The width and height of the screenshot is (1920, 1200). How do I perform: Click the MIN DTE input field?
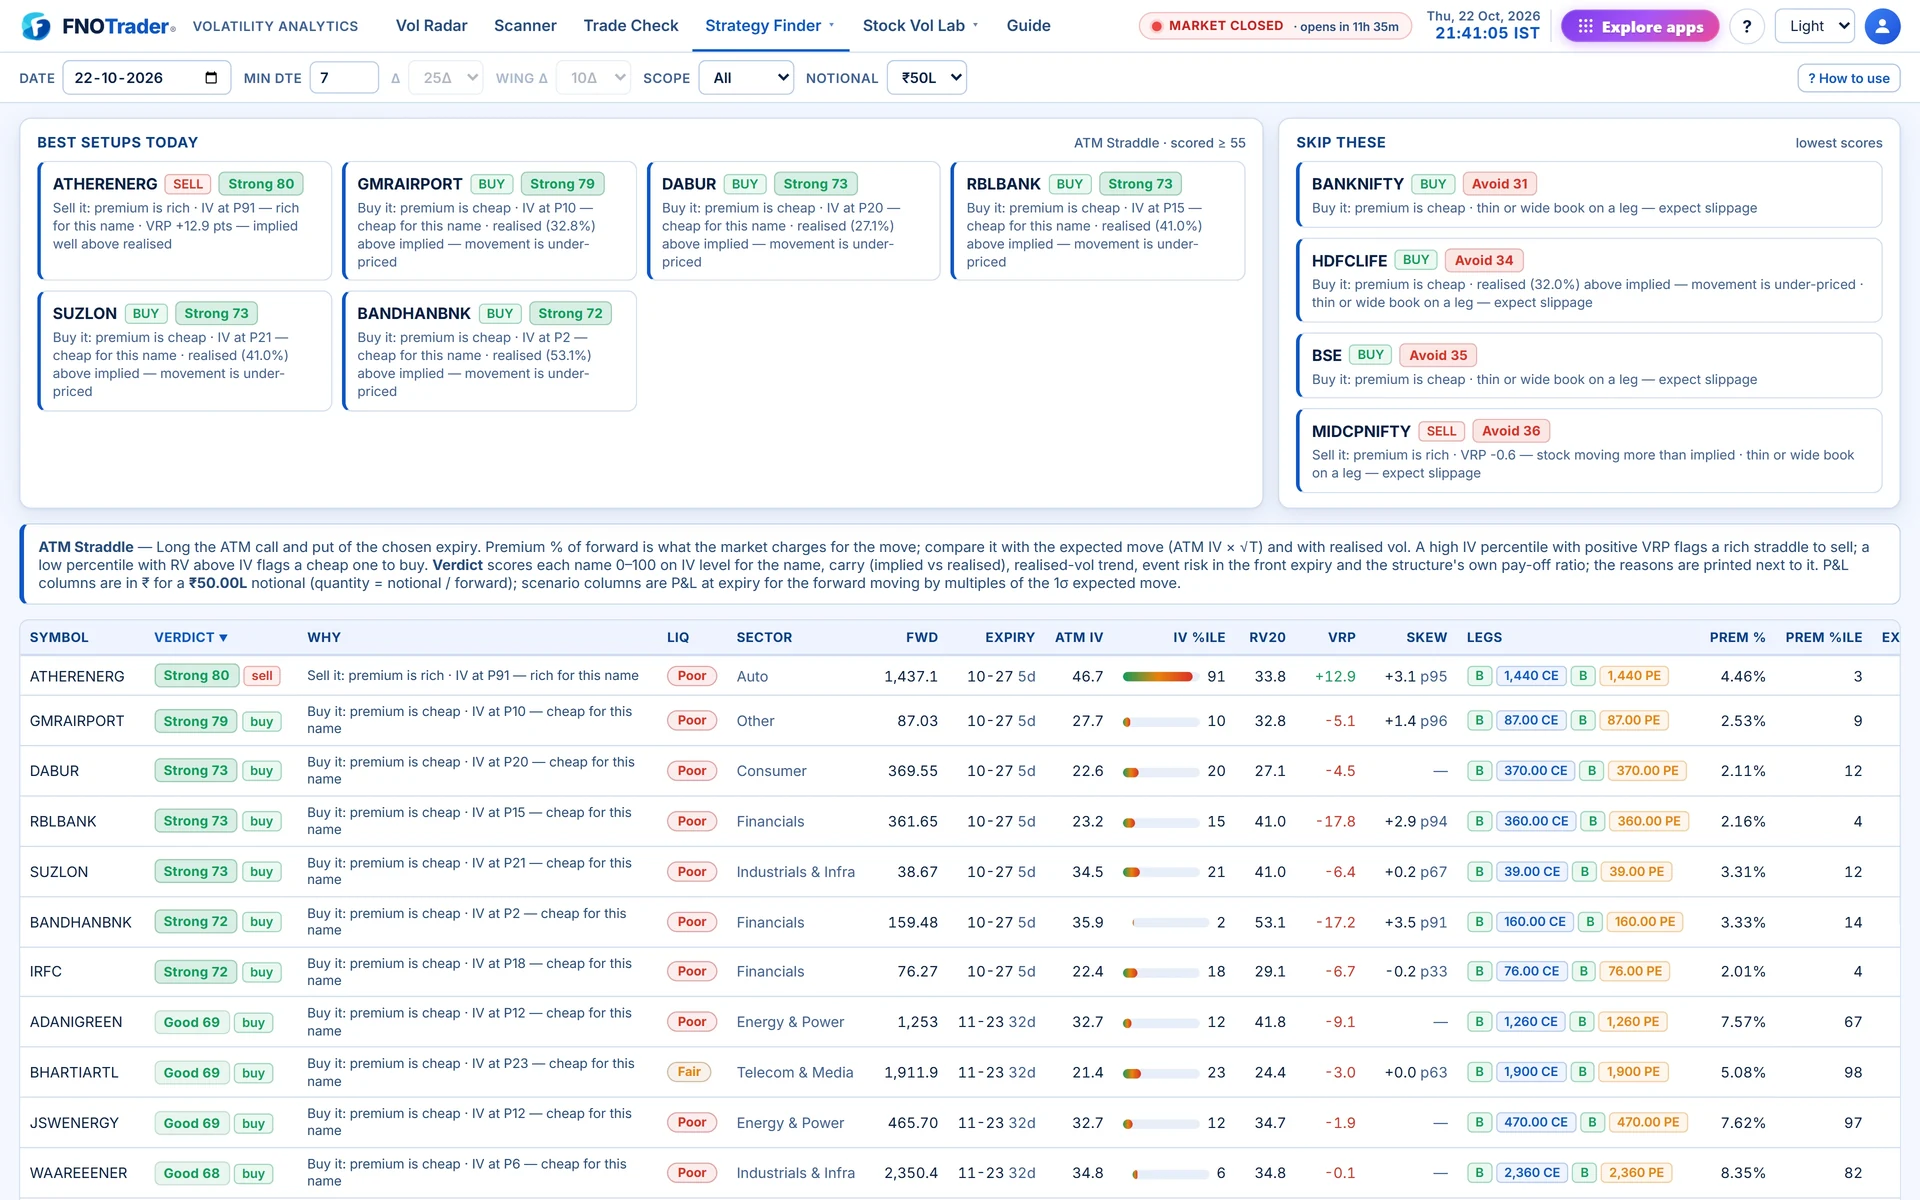pyautogui.click(x=344, y=78)
